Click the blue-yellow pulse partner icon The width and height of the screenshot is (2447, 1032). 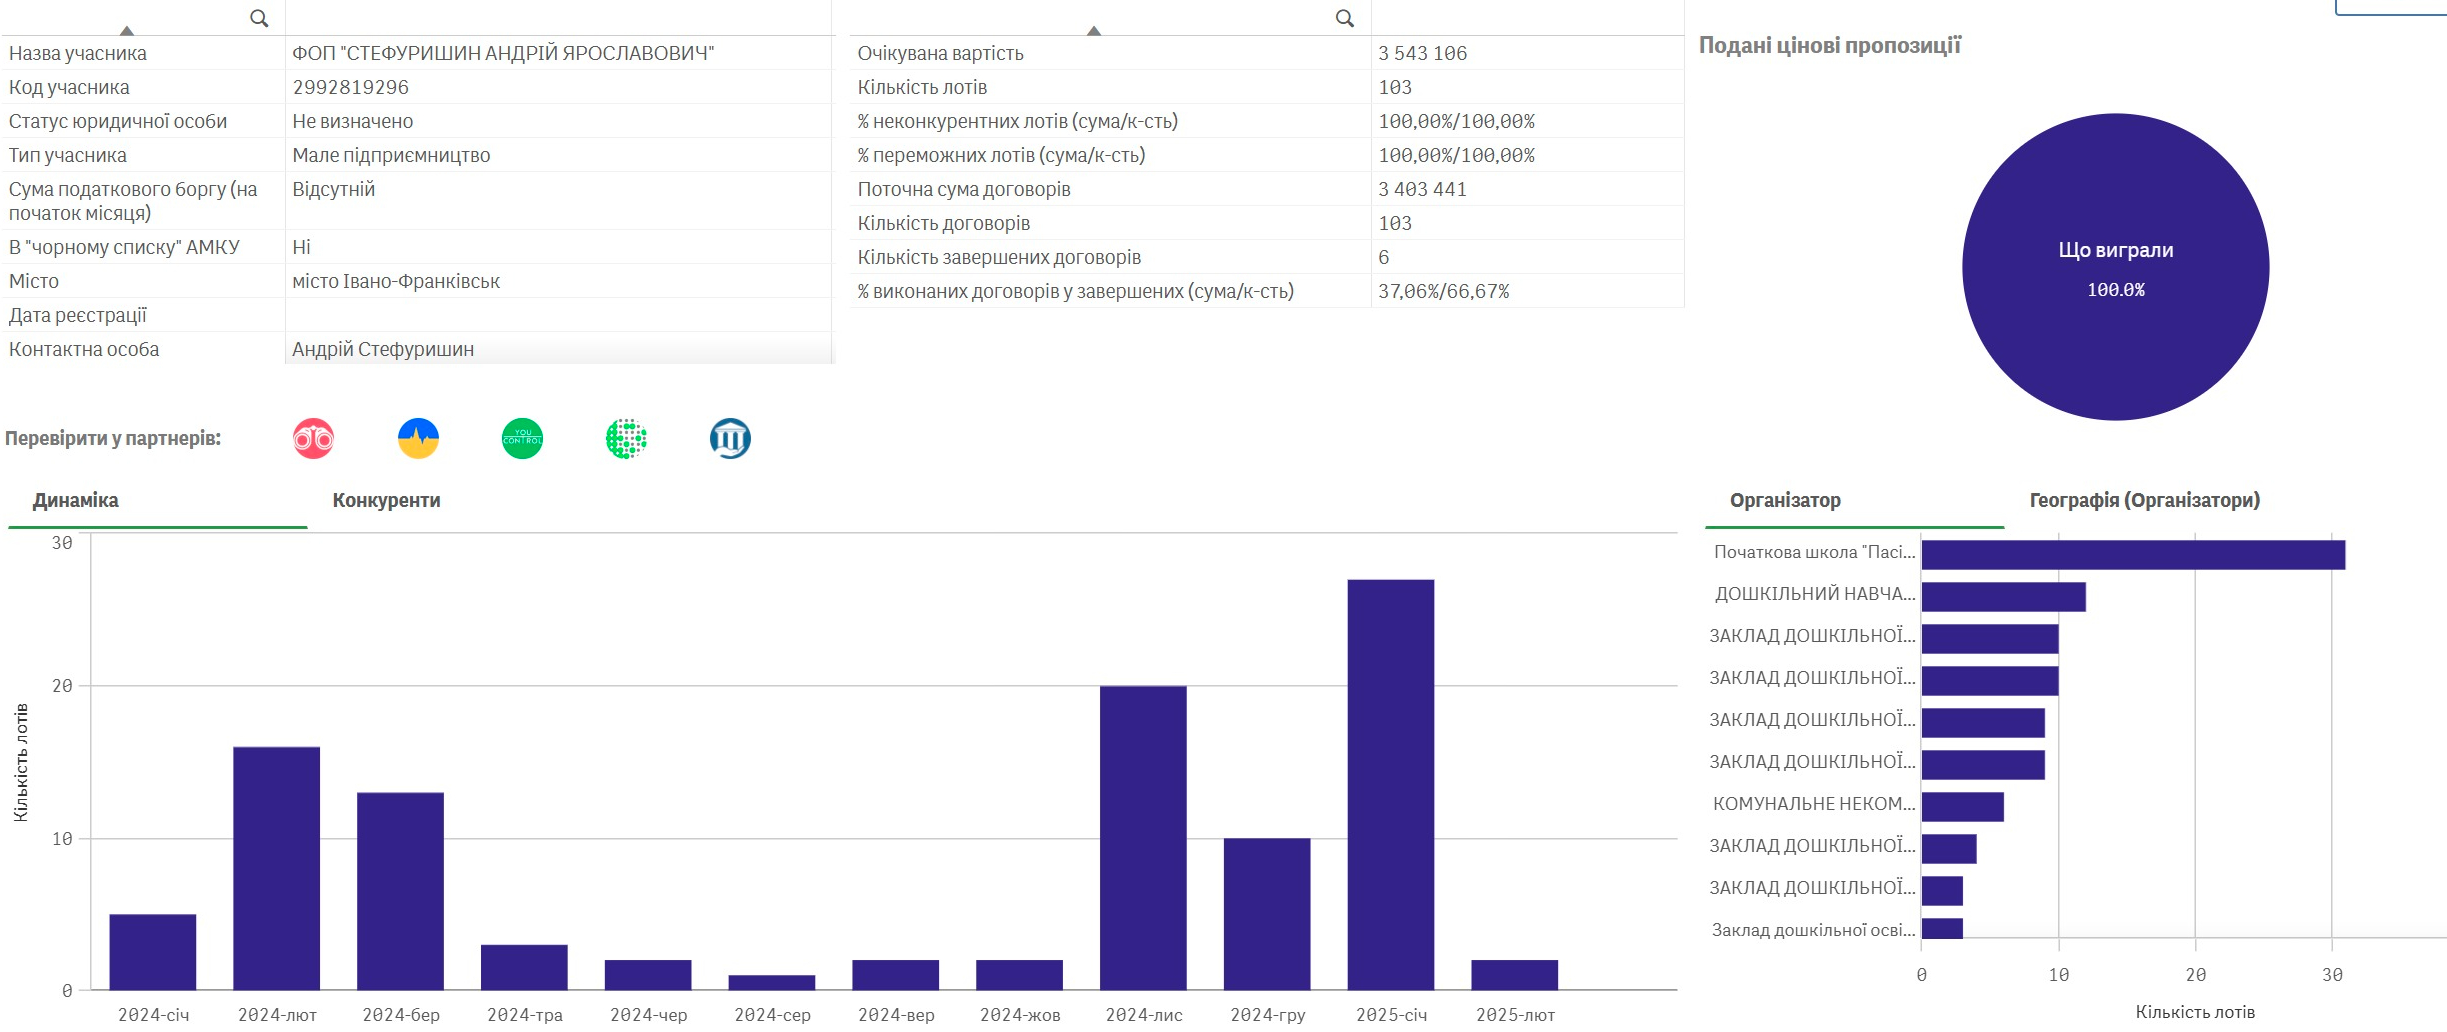pyautogui.click(x=418, y=439)
